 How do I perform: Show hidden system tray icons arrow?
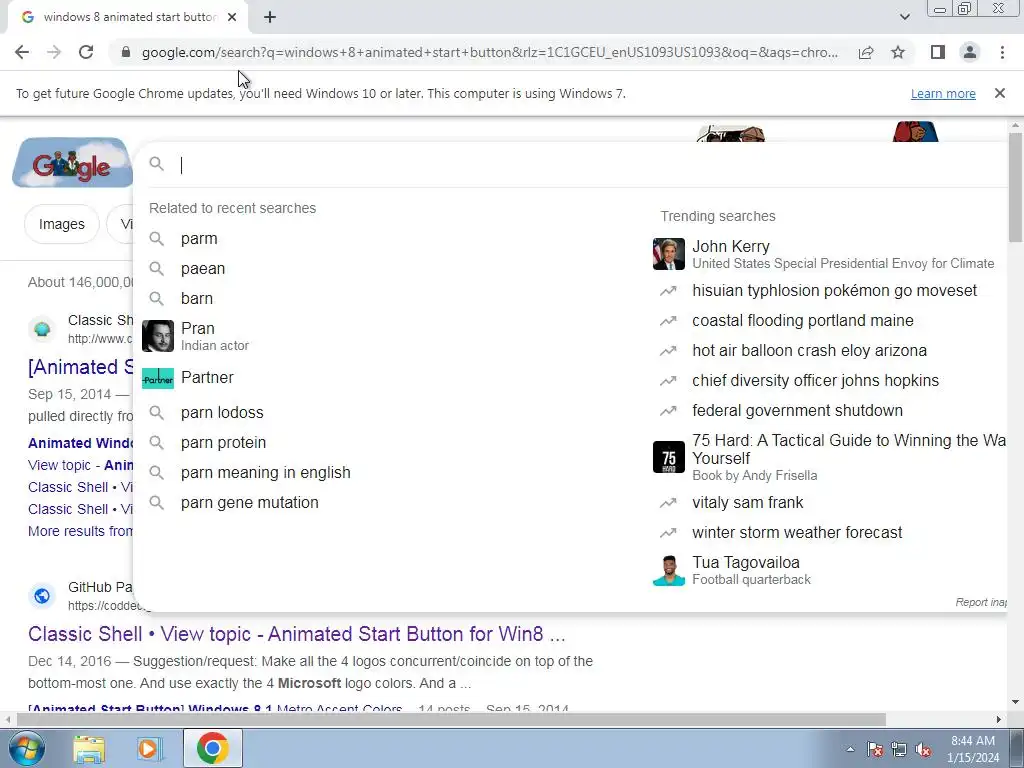(x=850, y=749)
